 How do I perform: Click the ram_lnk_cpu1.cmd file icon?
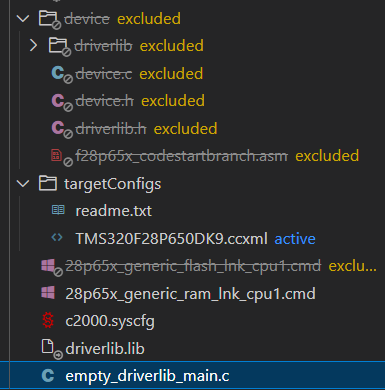coord(48,293)
